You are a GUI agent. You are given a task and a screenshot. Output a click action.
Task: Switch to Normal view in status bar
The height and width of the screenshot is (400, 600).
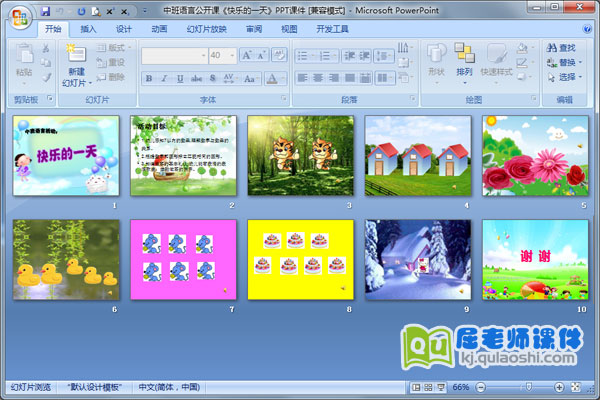pyautogui.click(x=417, y=387)
